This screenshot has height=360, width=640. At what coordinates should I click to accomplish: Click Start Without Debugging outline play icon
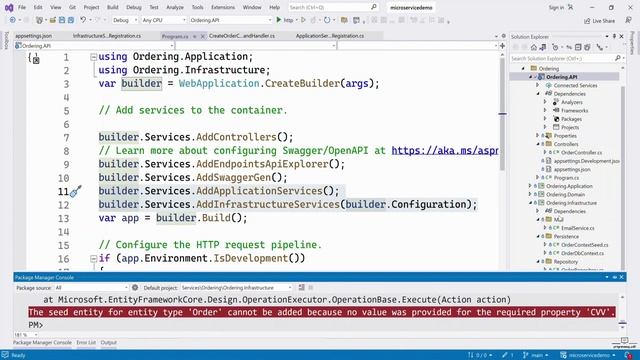point(303,20)
